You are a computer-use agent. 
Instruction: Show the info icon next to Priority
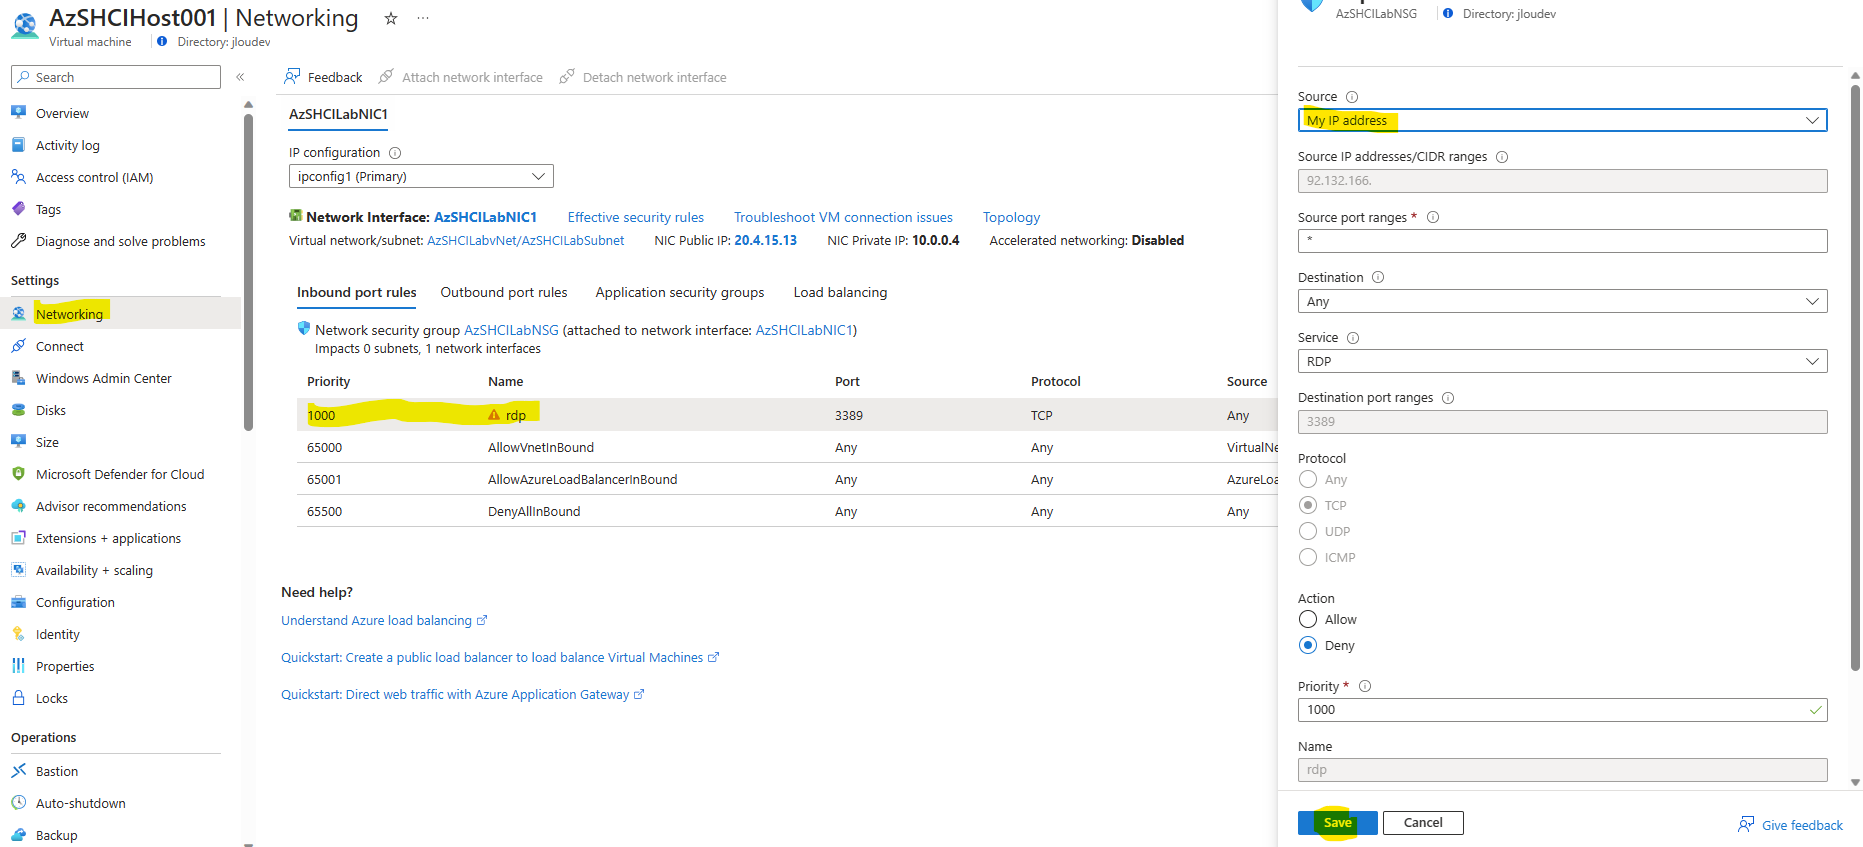pyautogui.click(x=1365, y=686)
